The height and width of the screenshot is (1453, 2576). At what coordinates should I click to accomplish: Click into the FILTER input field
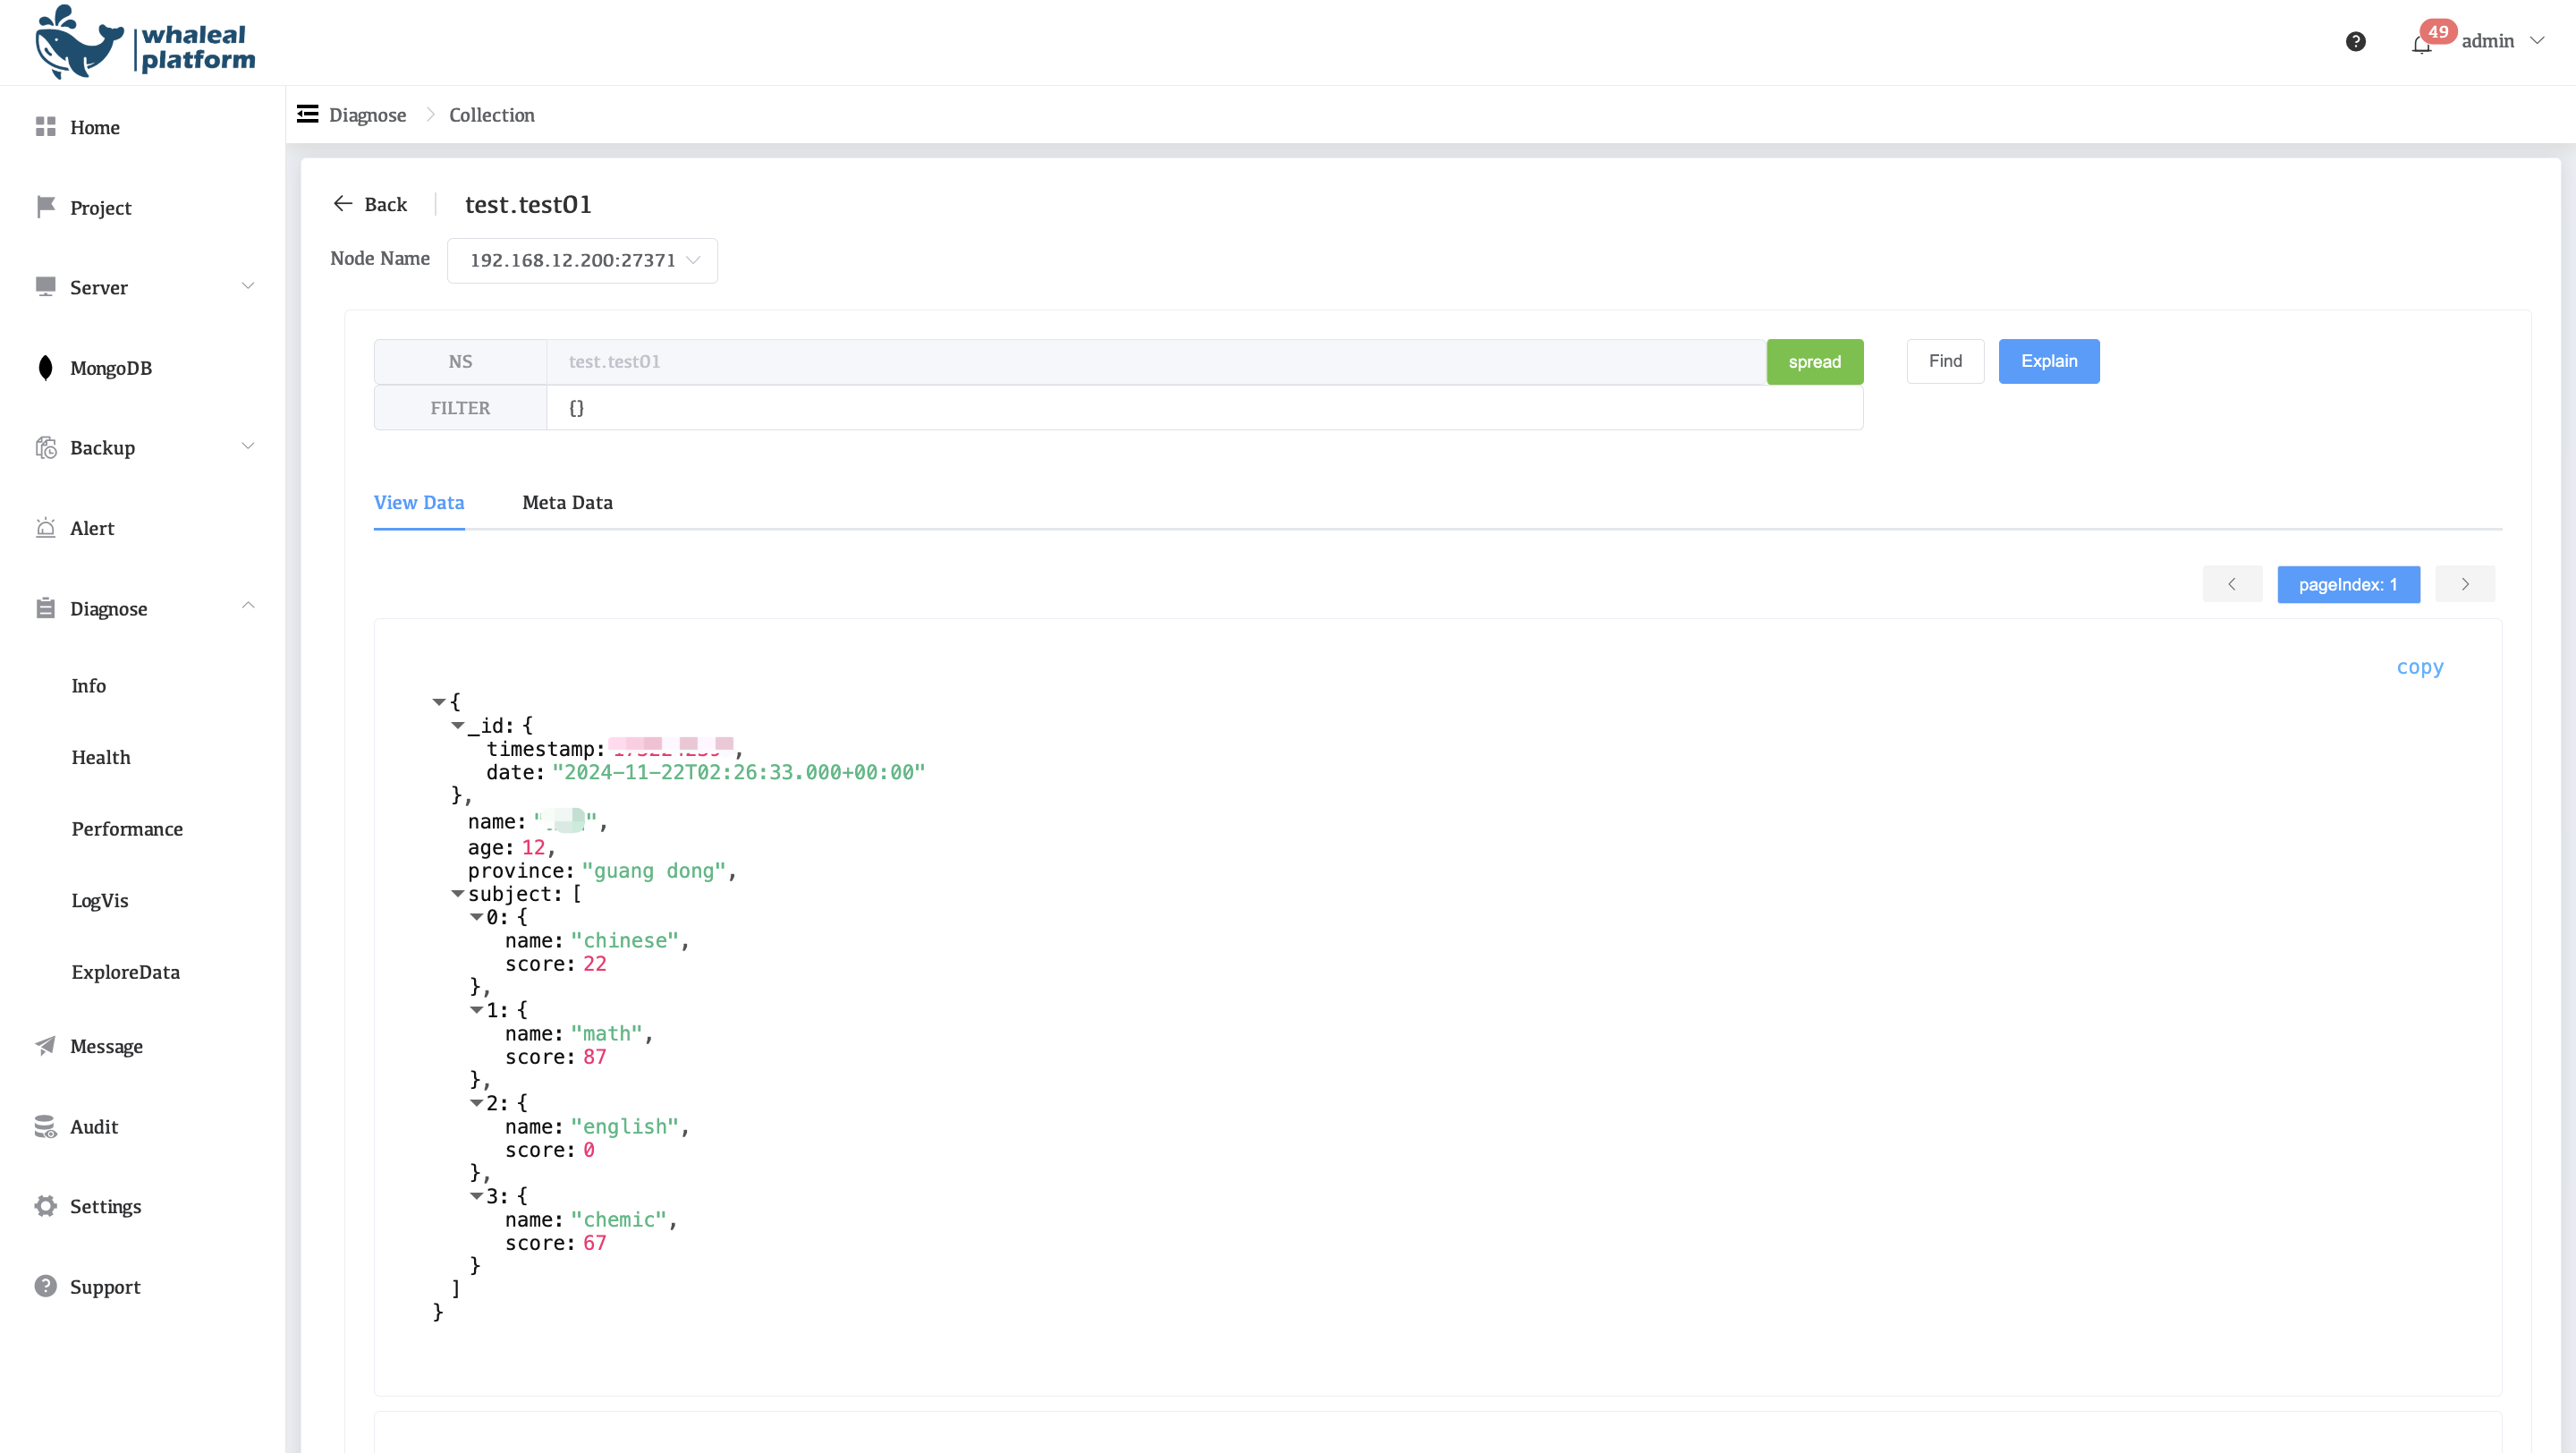pyautogui.click(x=1200, y=408)
